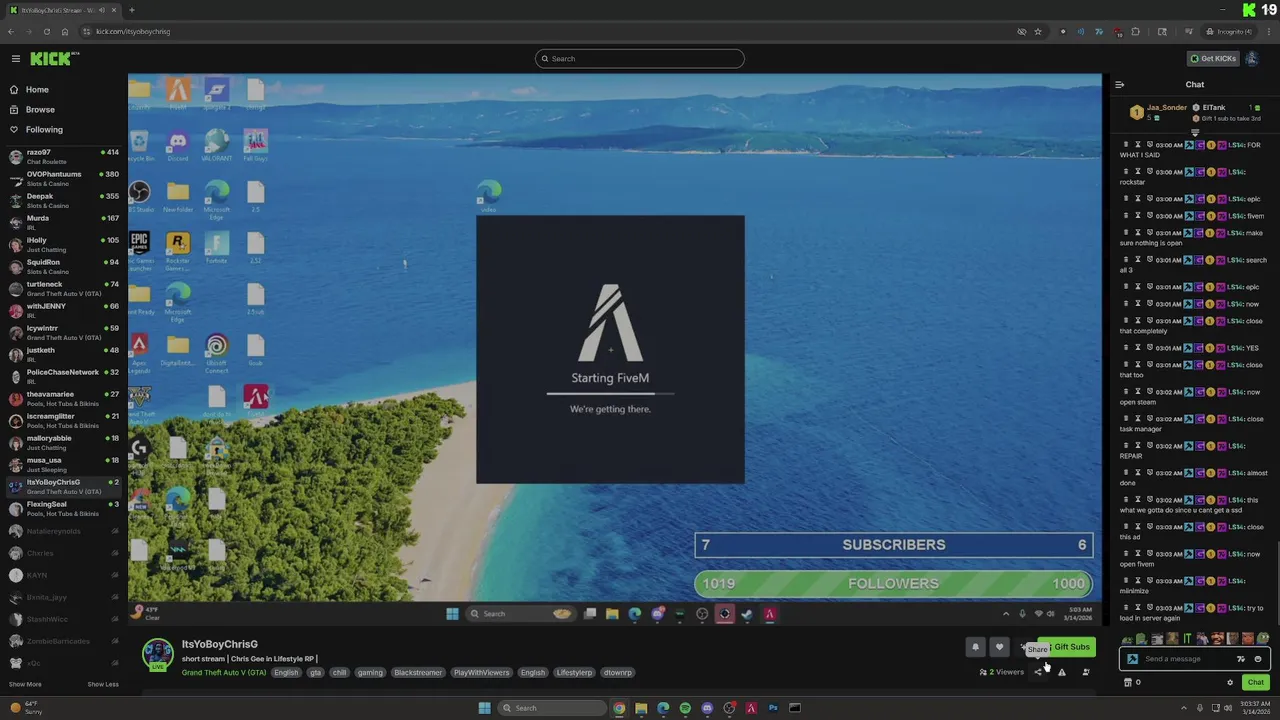Open Chrome from the taskbar
The image size is (1280, 720).
619,708
